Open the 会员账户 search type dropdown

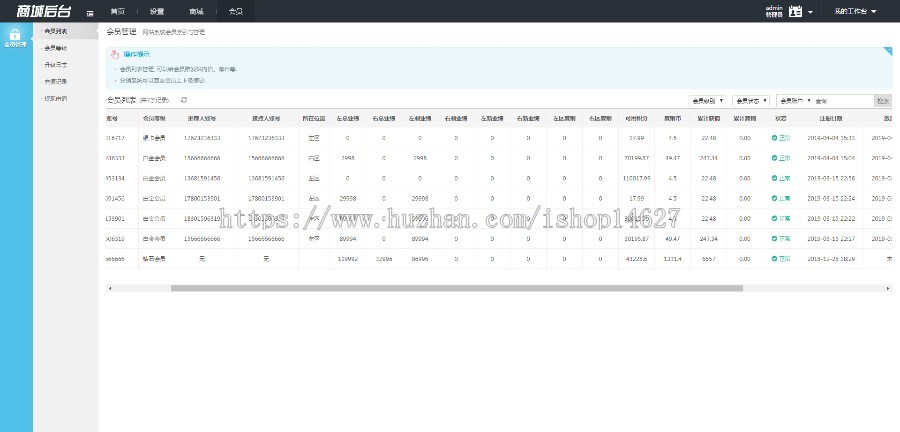[x=795, y=100]
